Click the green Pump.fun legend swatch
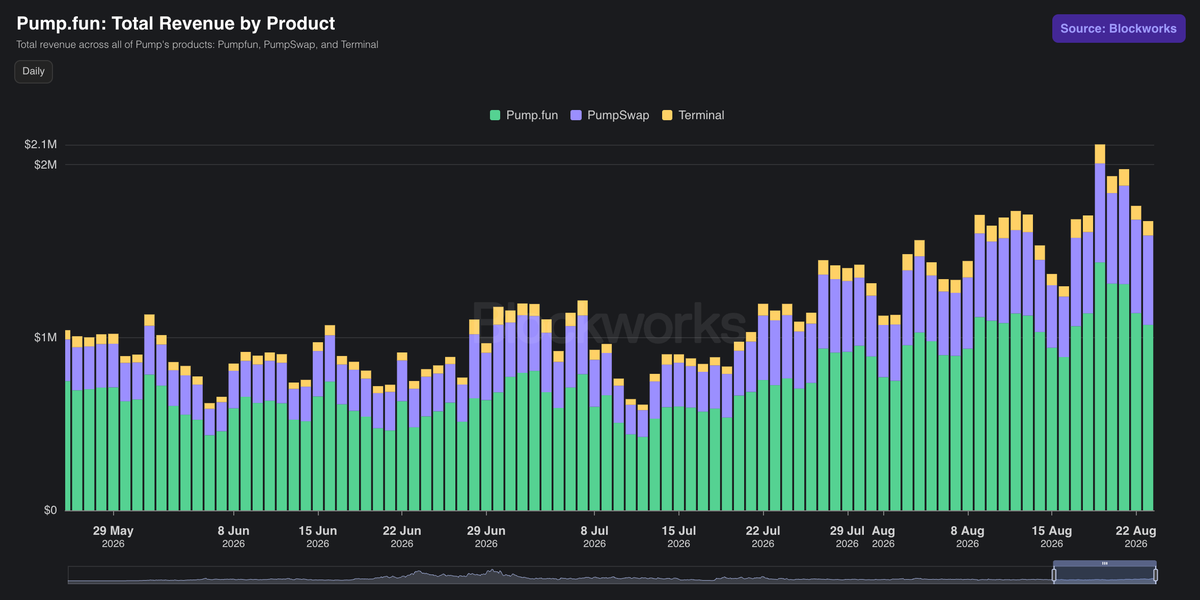The image size is (1200, 600). coord(495,115)
